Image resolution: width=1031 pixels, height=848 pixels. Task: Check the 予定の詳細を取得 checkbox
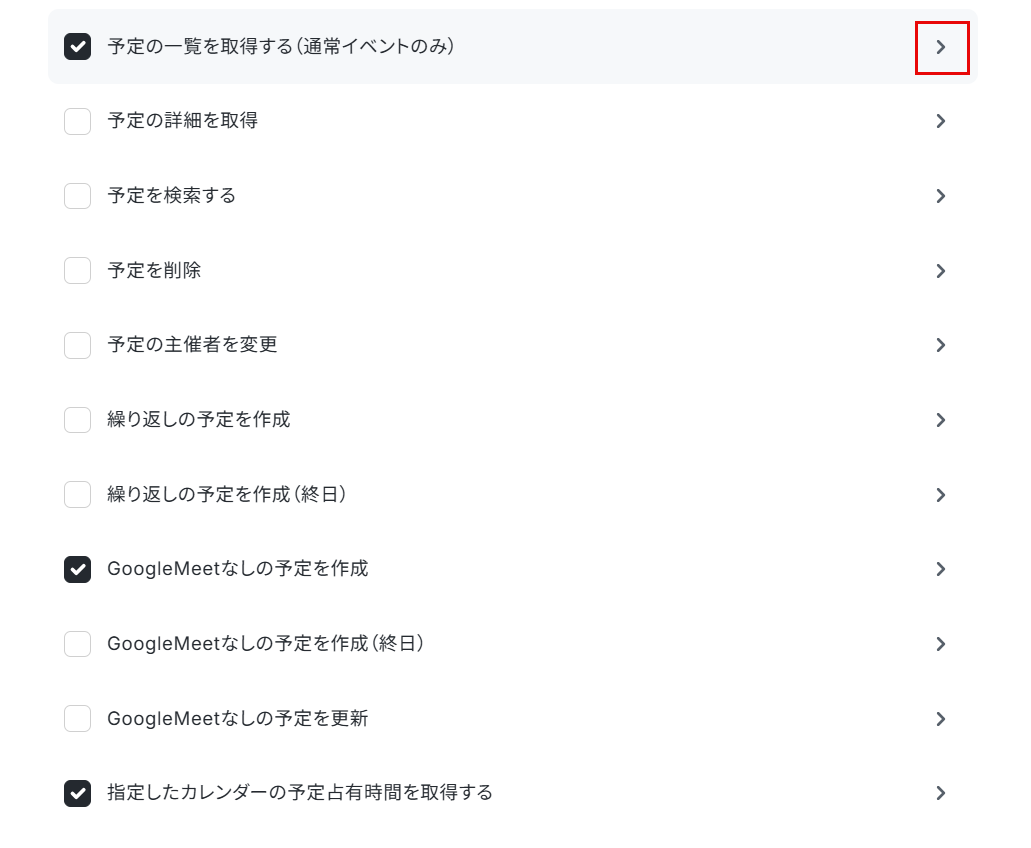pyautogui.click(x=78, y=122)
